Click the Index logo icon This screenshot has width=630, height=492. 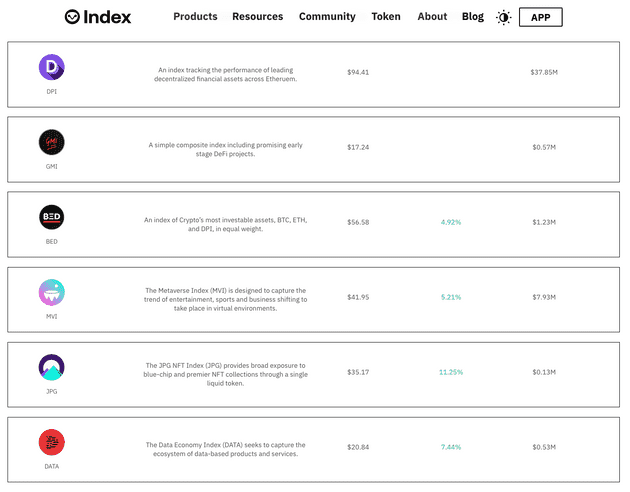(x=72, y=17)
